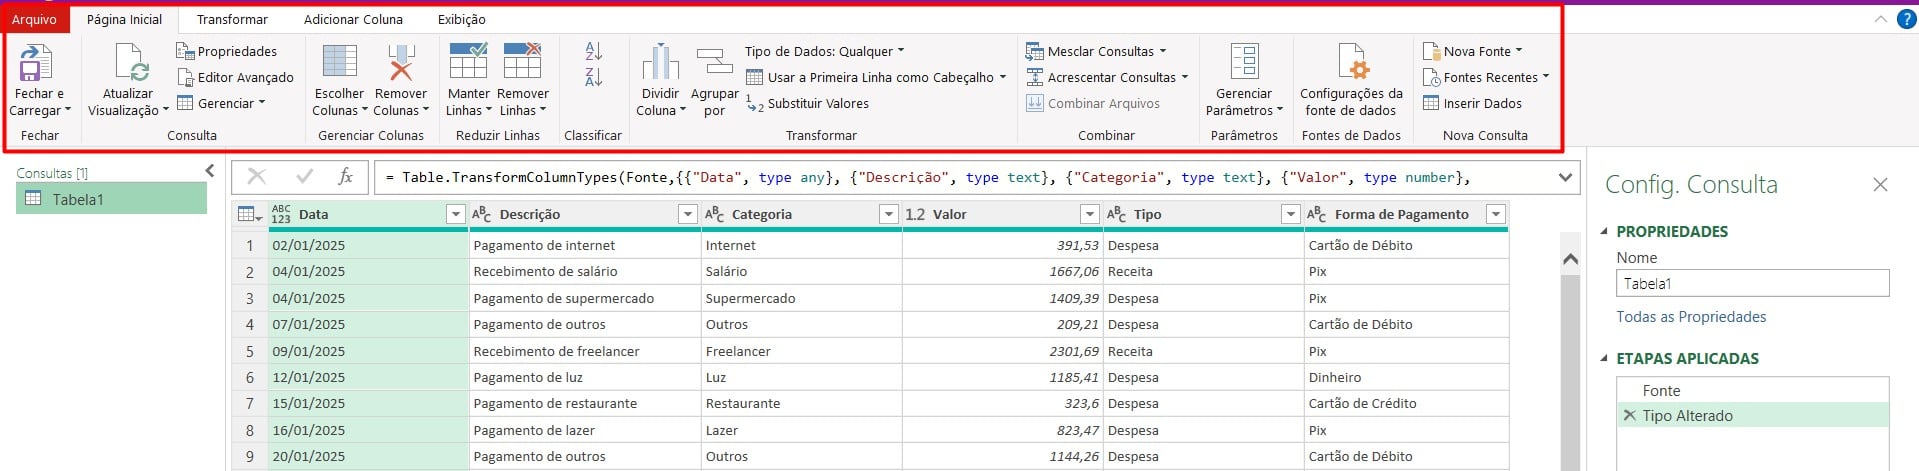Open the Categoria column filter dropdown
Screen dimensions: 1919x471
[888, 214]
